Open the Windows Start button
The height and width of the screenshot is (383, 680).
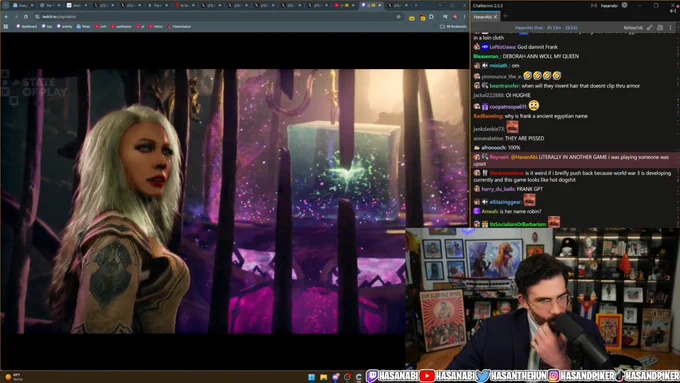(311, 377)
